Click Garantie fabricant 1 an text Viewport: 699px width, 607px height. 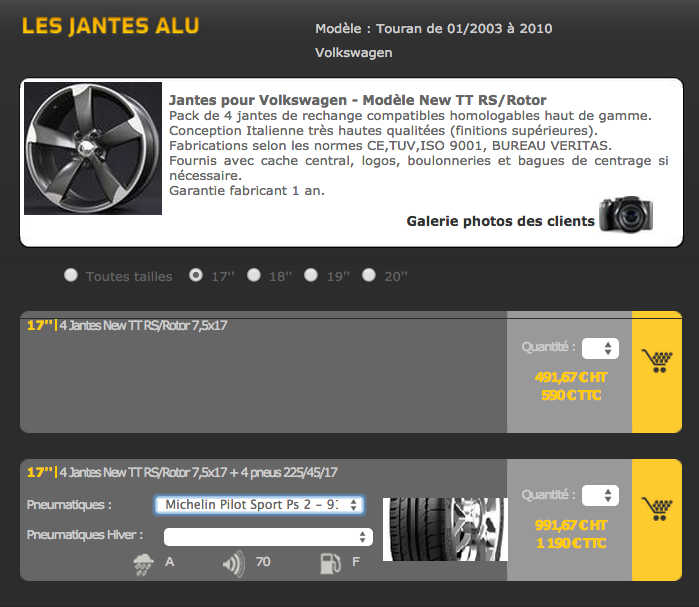pos(247,191)
